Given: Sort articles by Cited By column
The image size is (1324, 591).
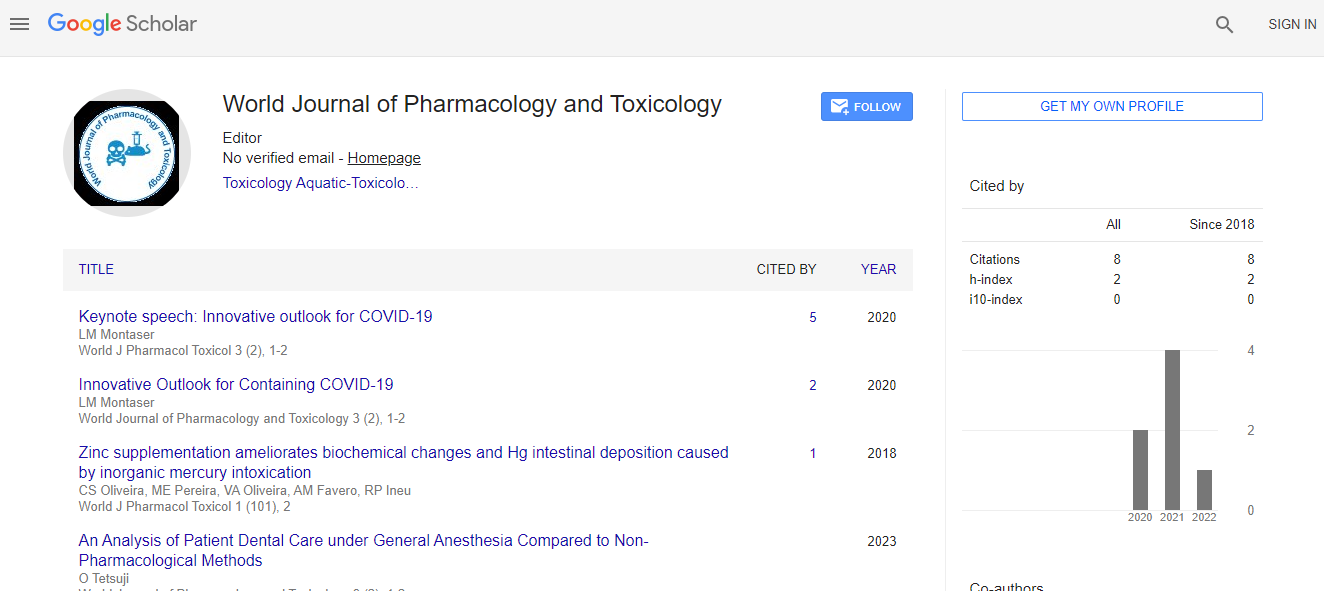Looking at the screenshot, I should (786, 269).
